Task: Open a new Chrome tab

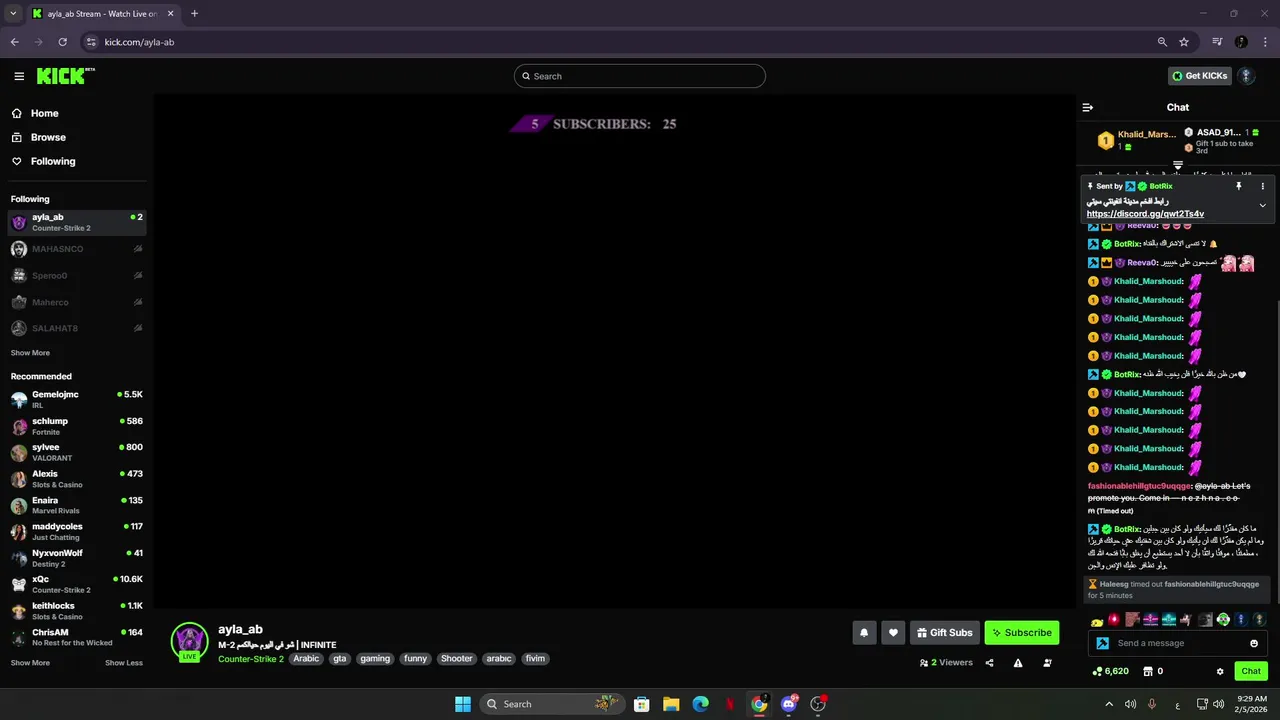Action: point(194,14)
